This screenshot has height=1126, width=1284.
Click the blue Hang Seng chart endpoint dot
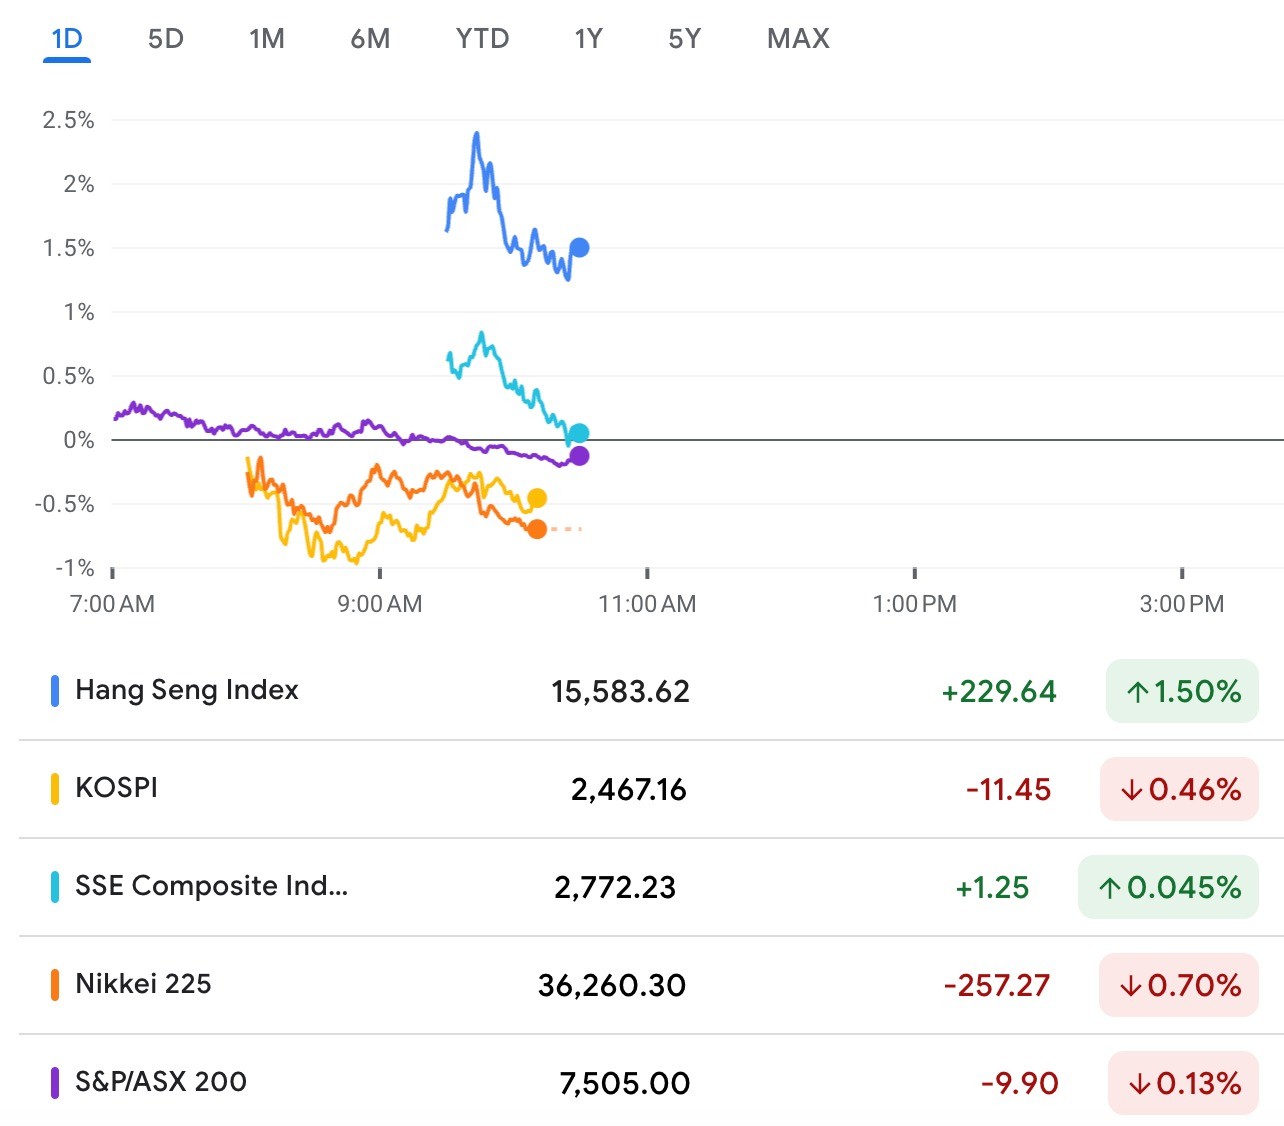579,247
